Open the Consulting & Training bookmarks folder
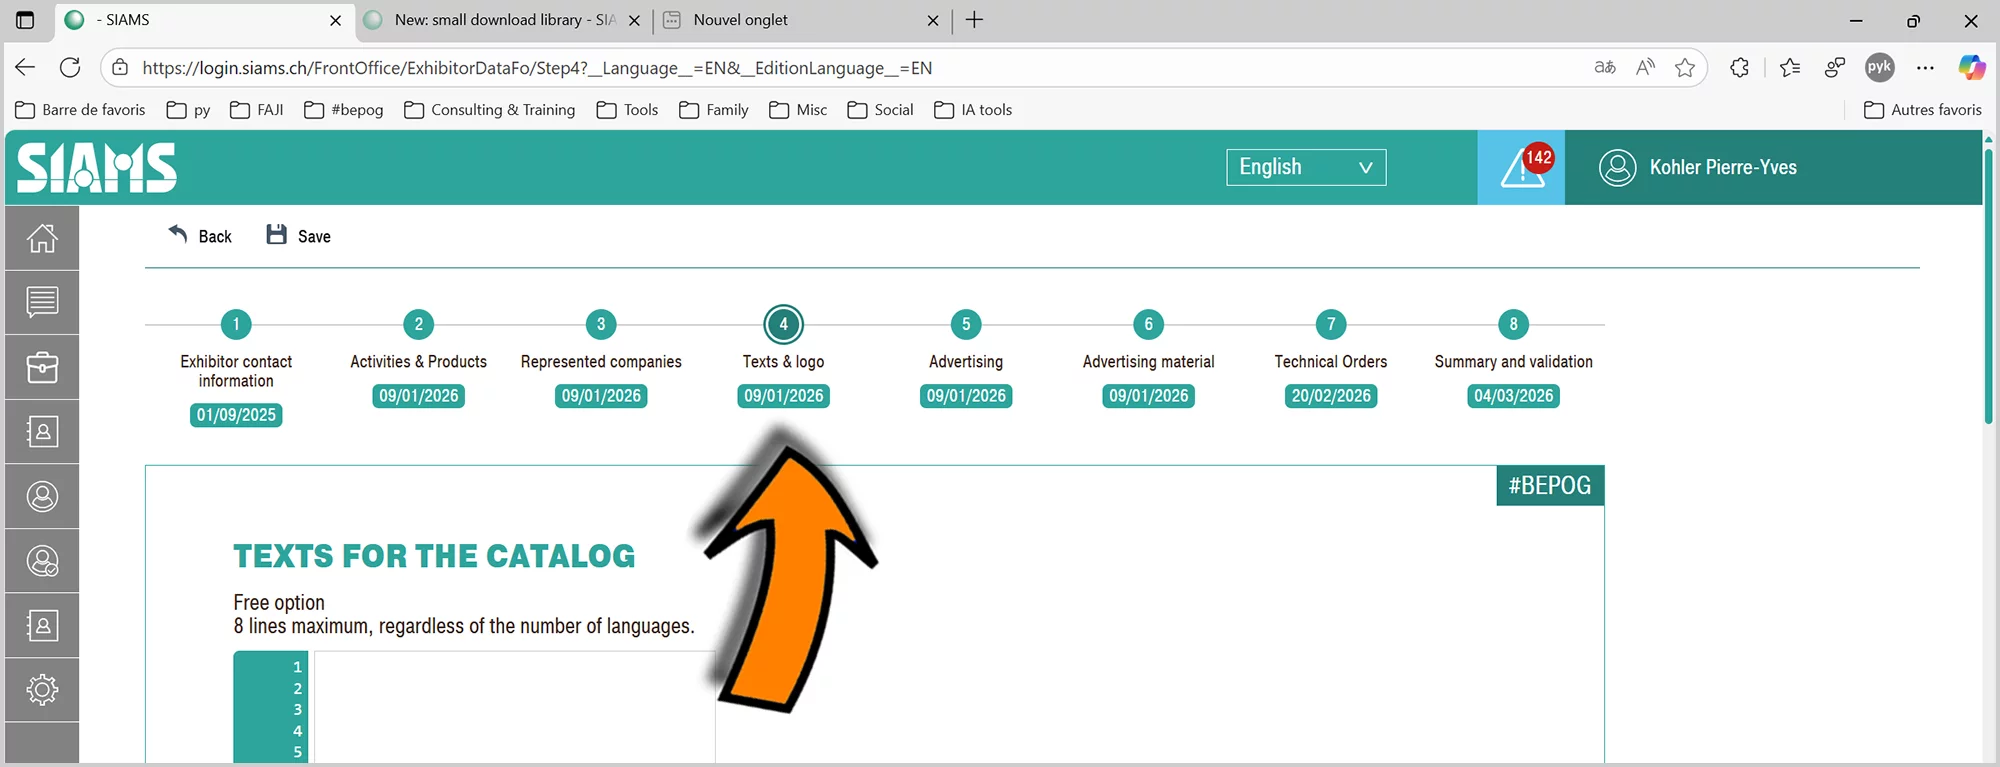This screenshot has height=767, width=2000. [490, 110]
